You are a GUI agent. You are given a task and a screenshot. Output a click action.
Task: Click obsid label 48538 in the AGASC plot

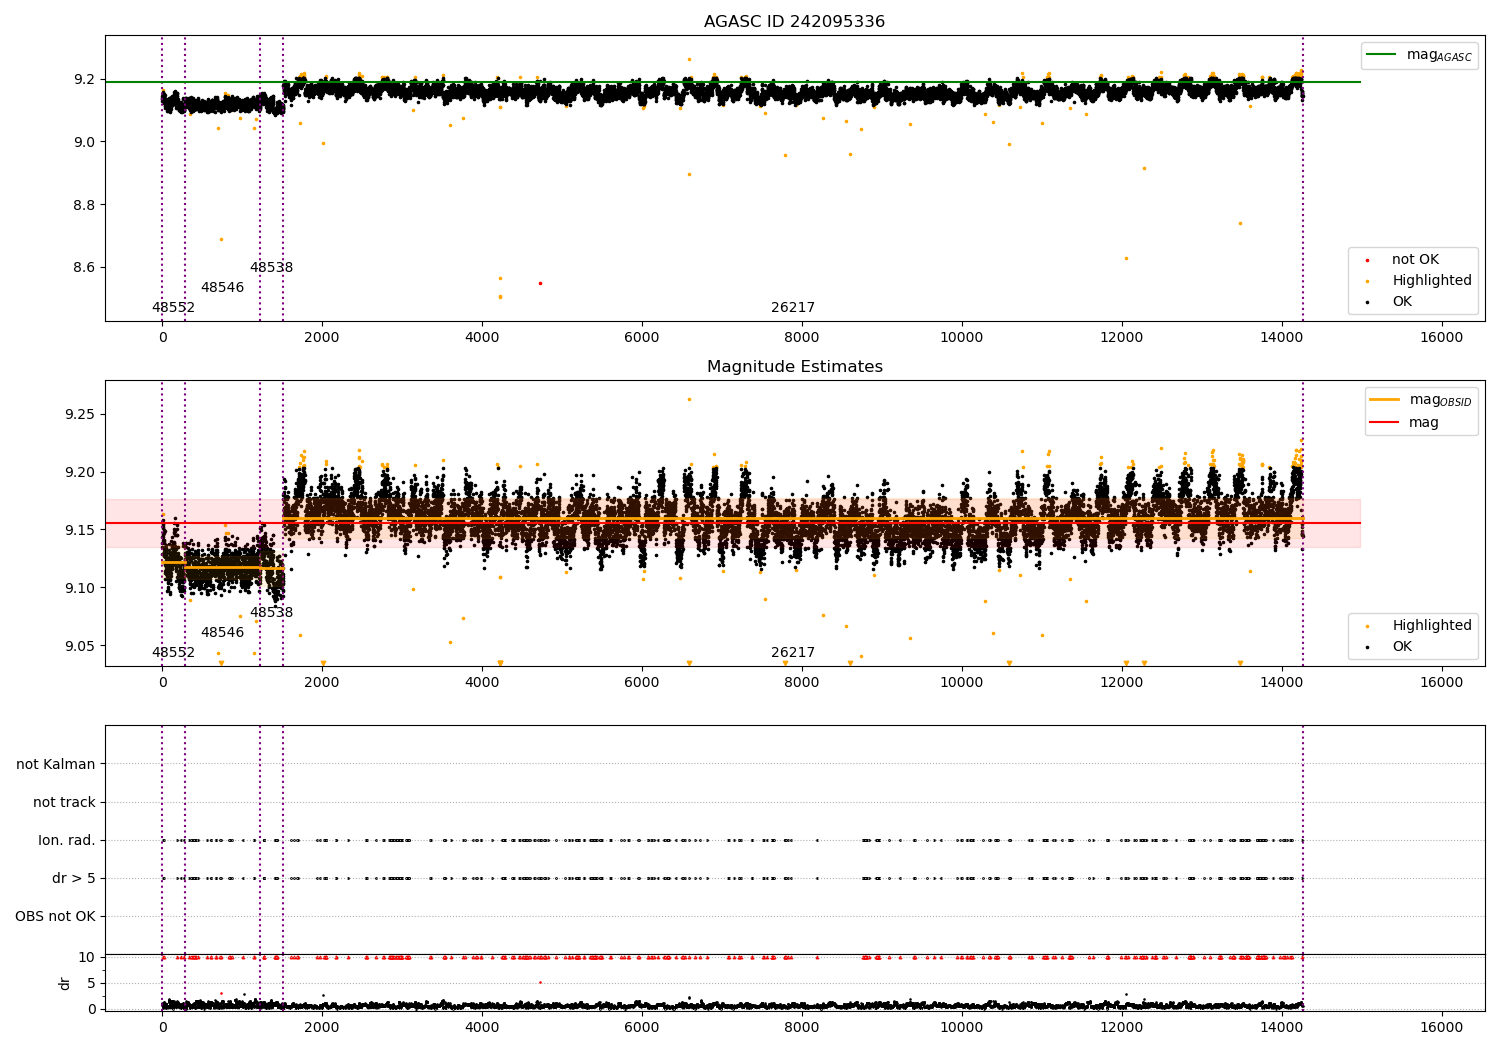tap(271, 268)
